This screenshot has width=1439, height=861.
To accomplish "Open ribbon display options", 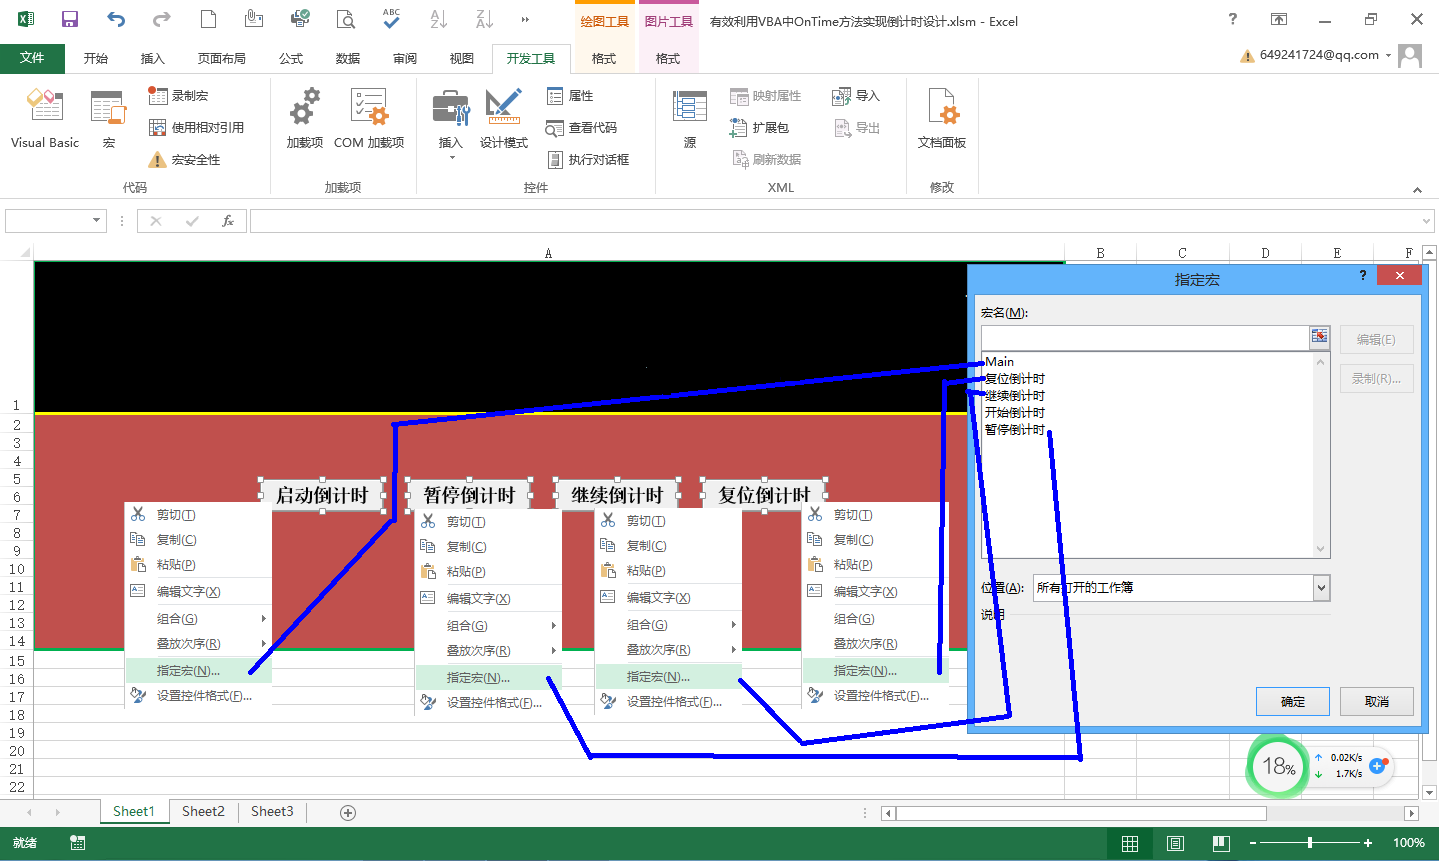I will pyautogui.click(x=1279, y=19).
